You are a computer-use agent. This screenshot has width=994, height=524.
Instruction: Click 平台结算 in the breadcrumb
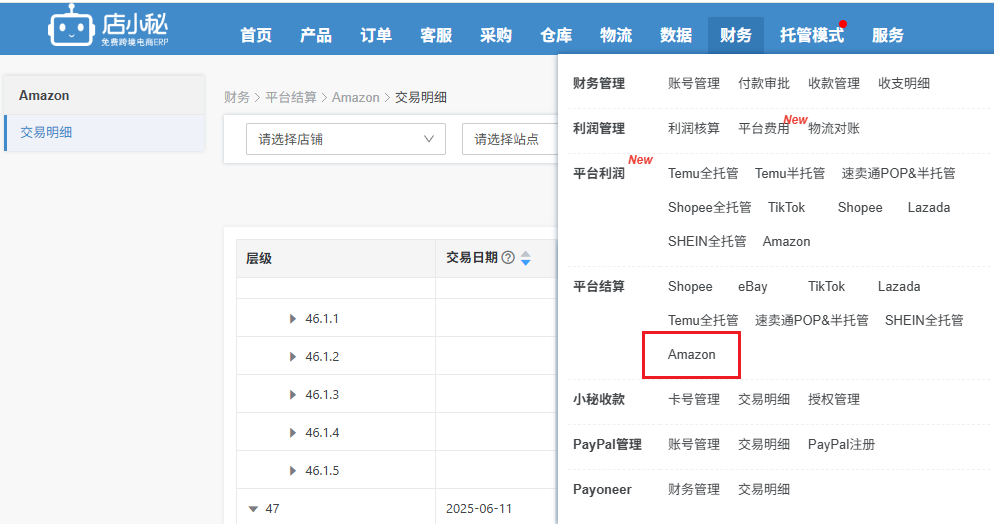[291, 98]
